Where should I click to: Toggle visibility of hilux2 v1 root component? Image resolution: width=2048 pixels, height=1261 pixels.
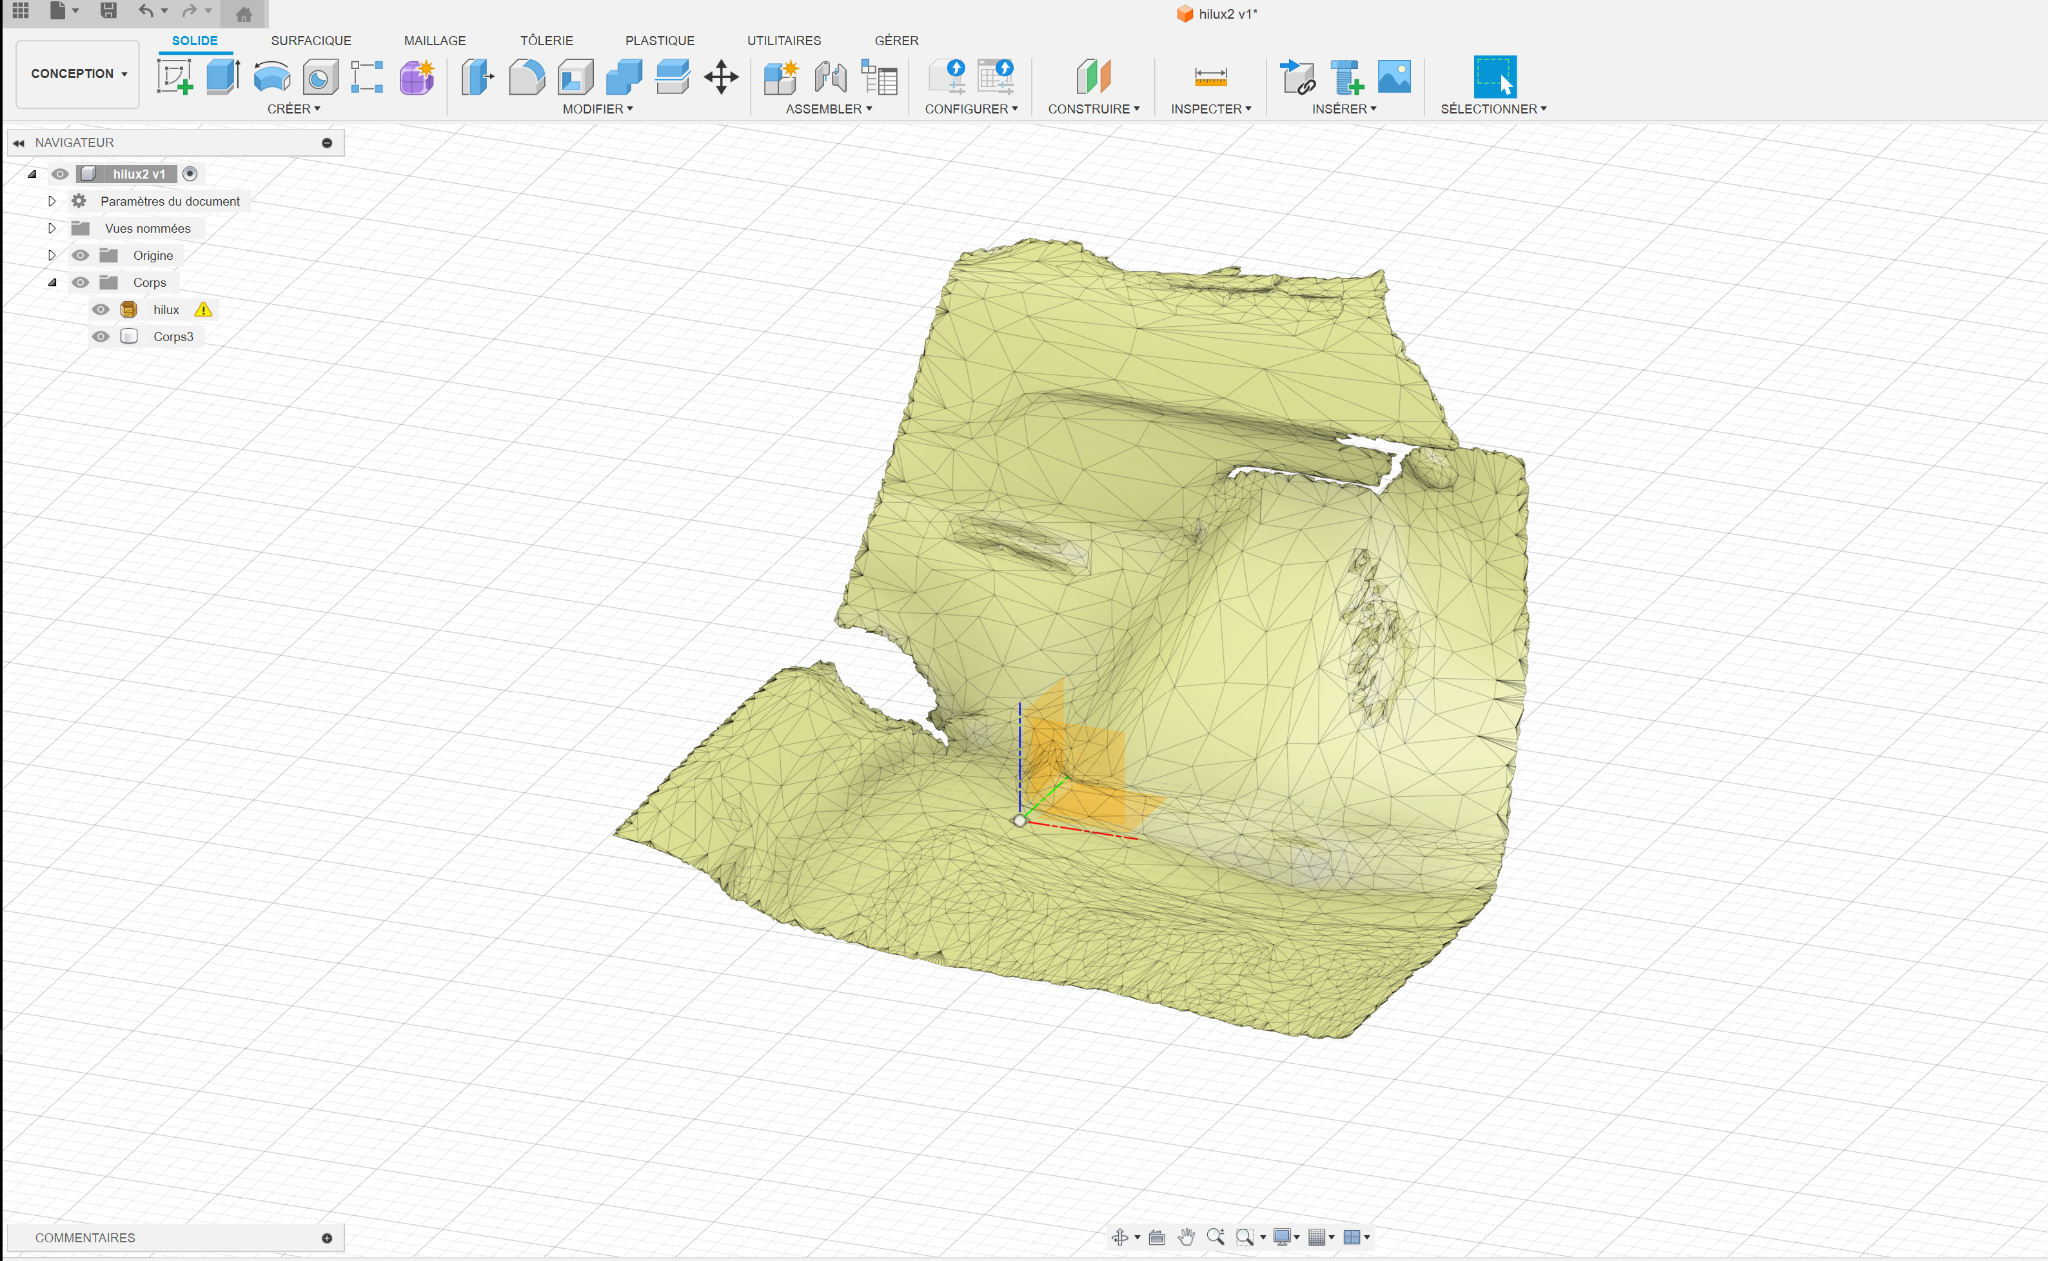pos(60,174)
